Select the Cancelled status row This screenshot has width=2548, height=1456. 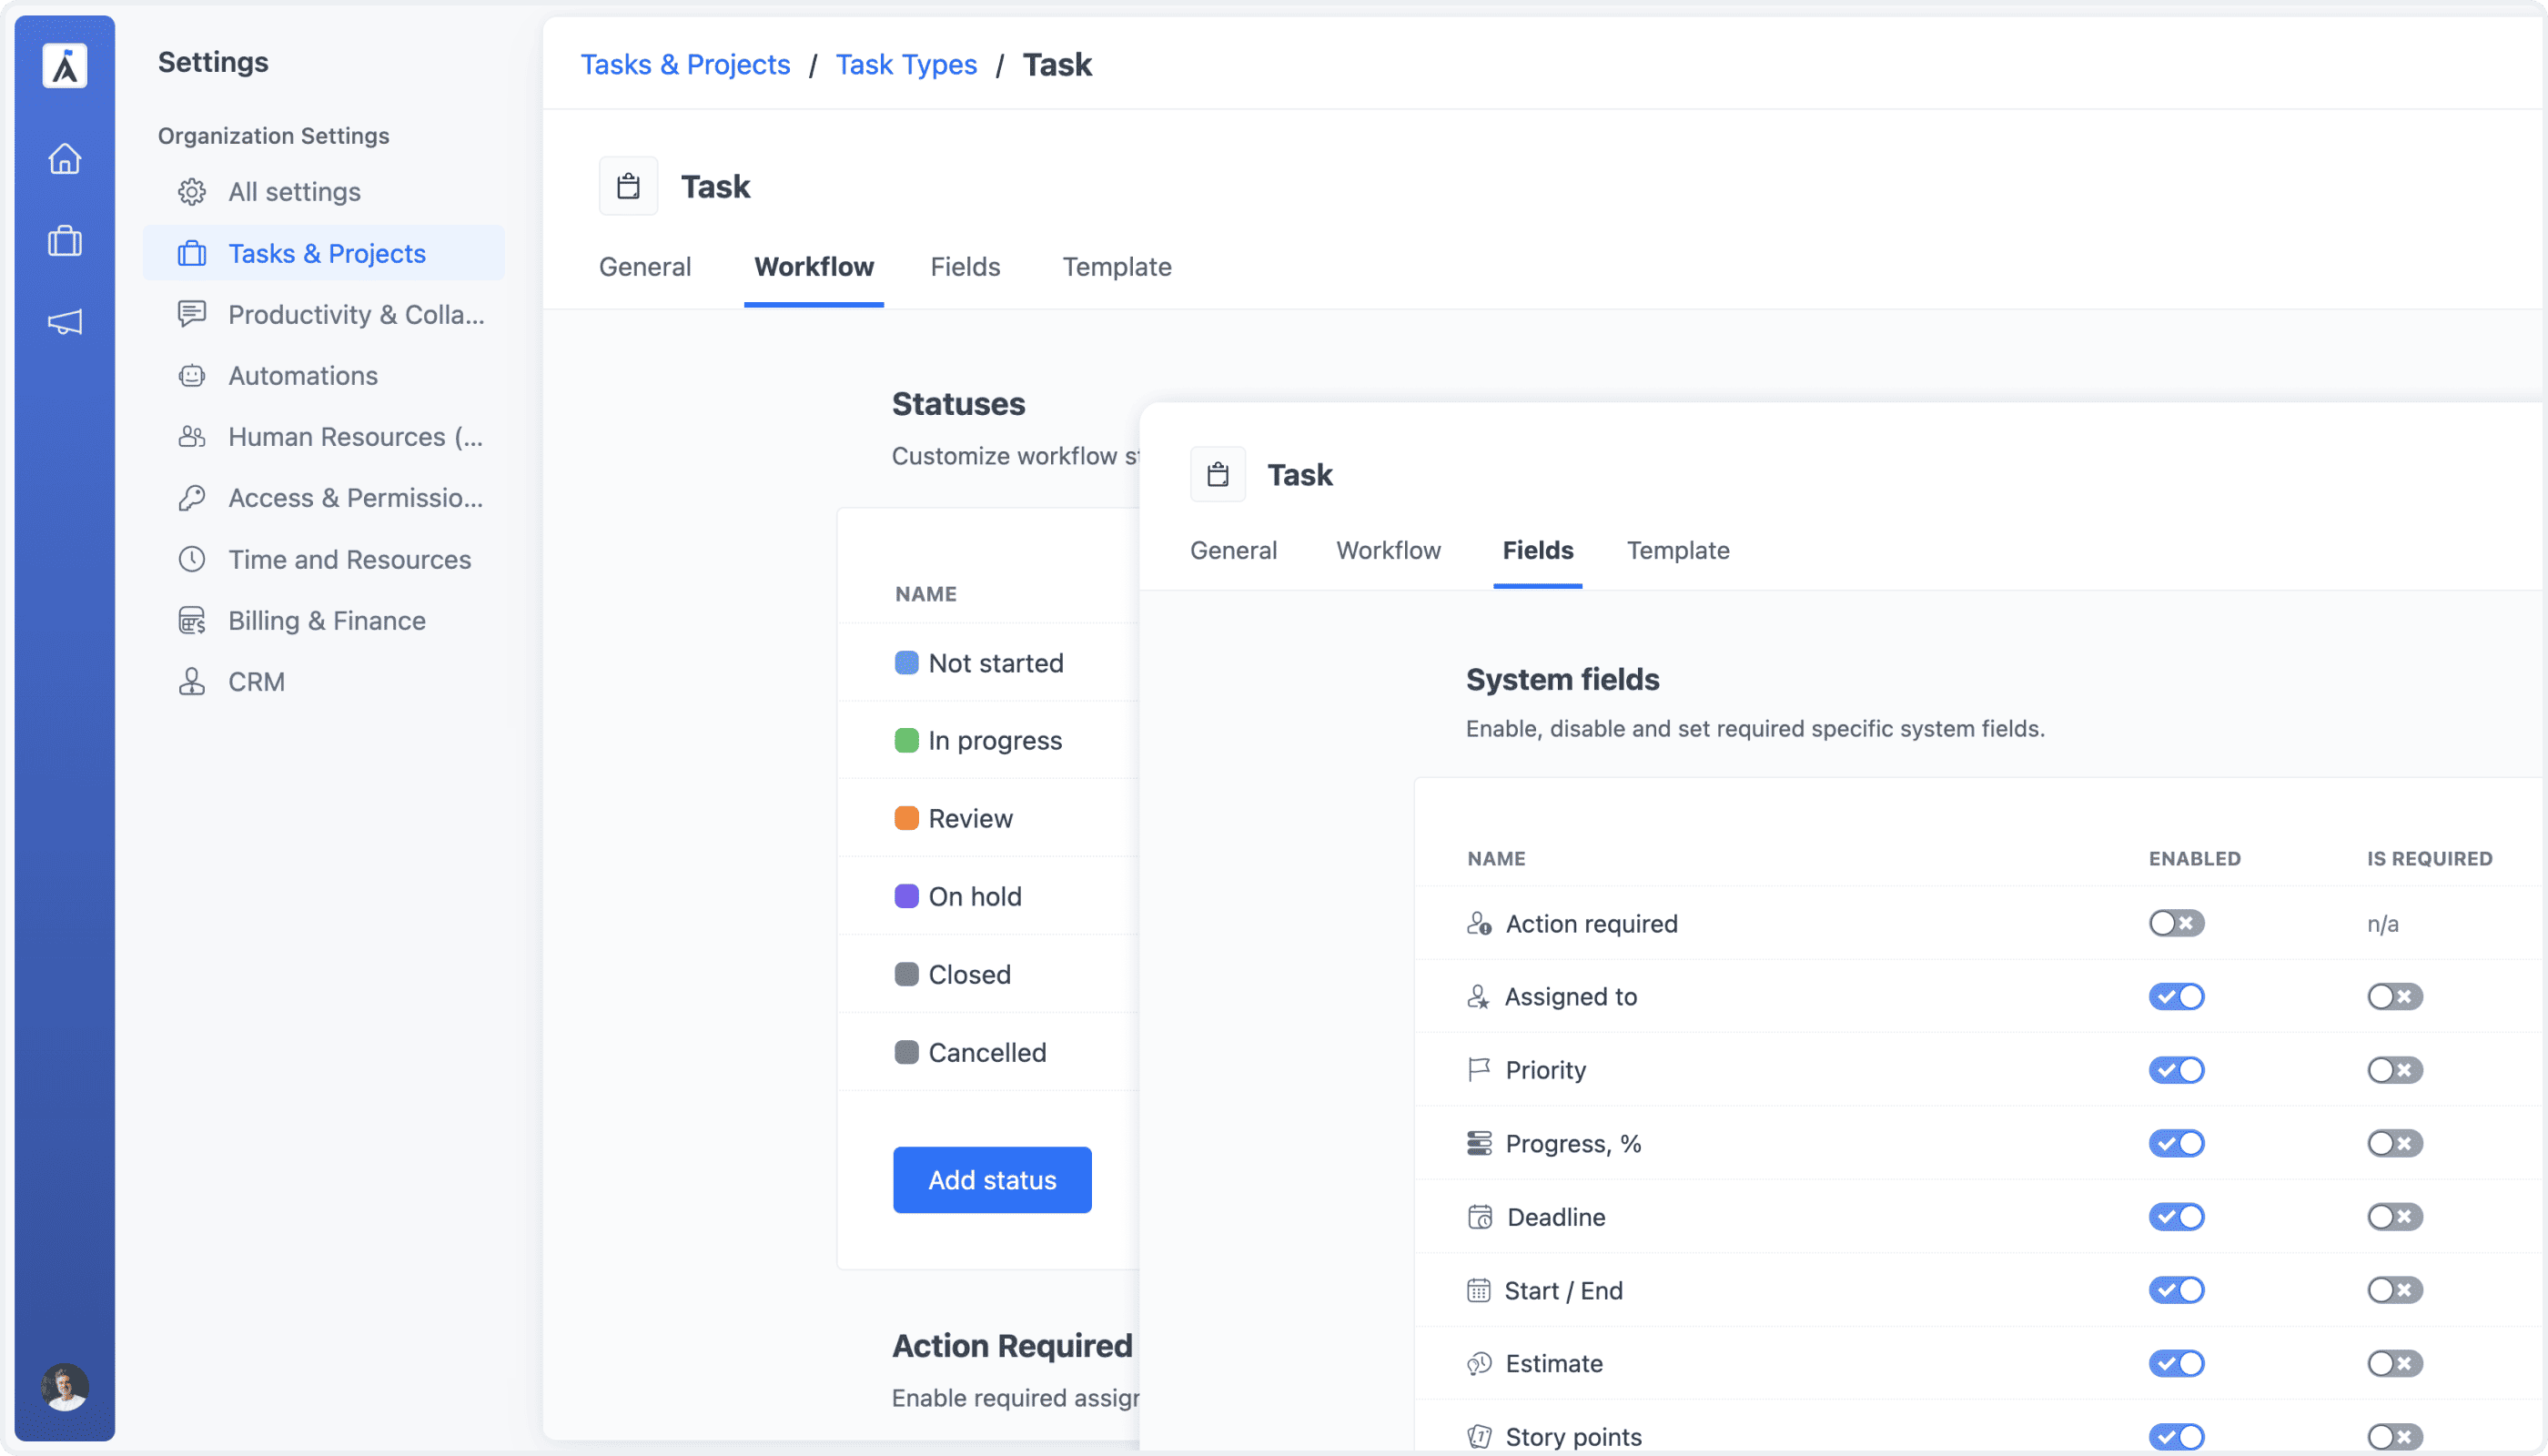tap(988, 1052)
